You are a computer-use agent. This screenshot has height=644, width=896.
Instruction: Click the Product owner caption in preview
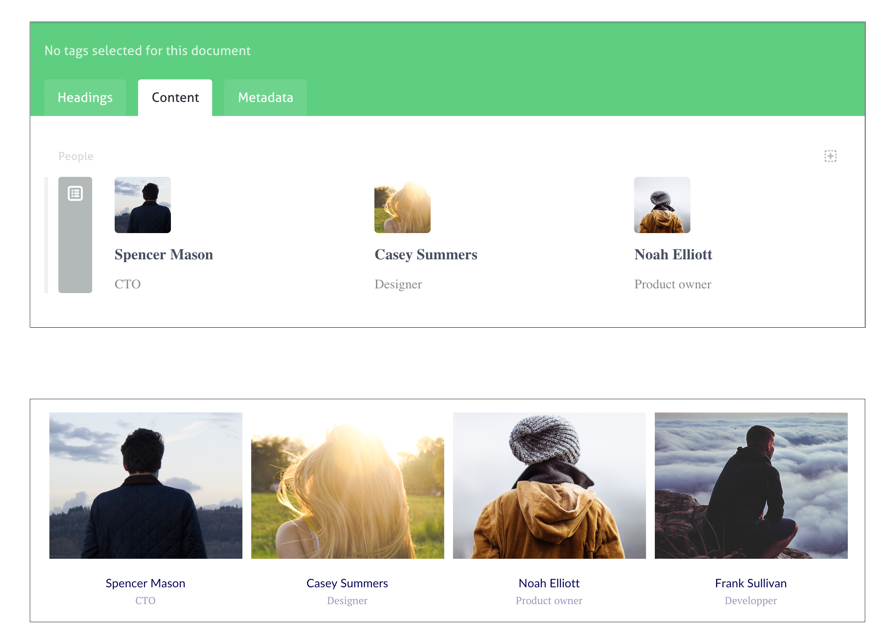[549, 601]
